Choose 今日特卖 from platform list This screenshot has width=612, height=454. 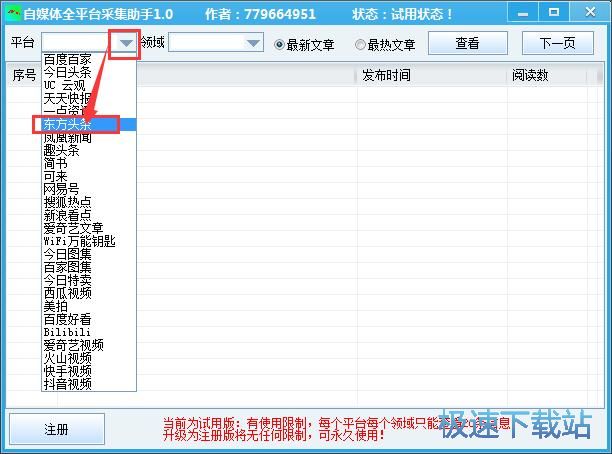(89, 280)
